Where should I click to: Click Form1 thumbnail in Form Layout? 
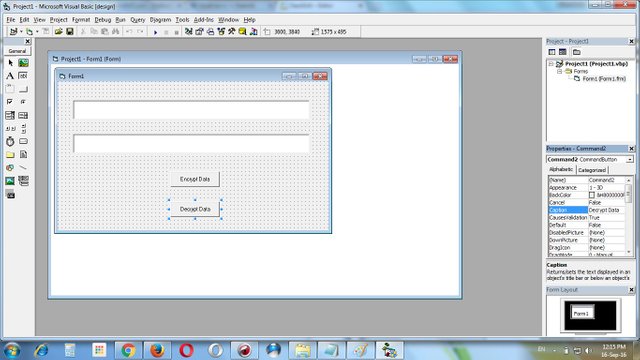pos(582,313)
